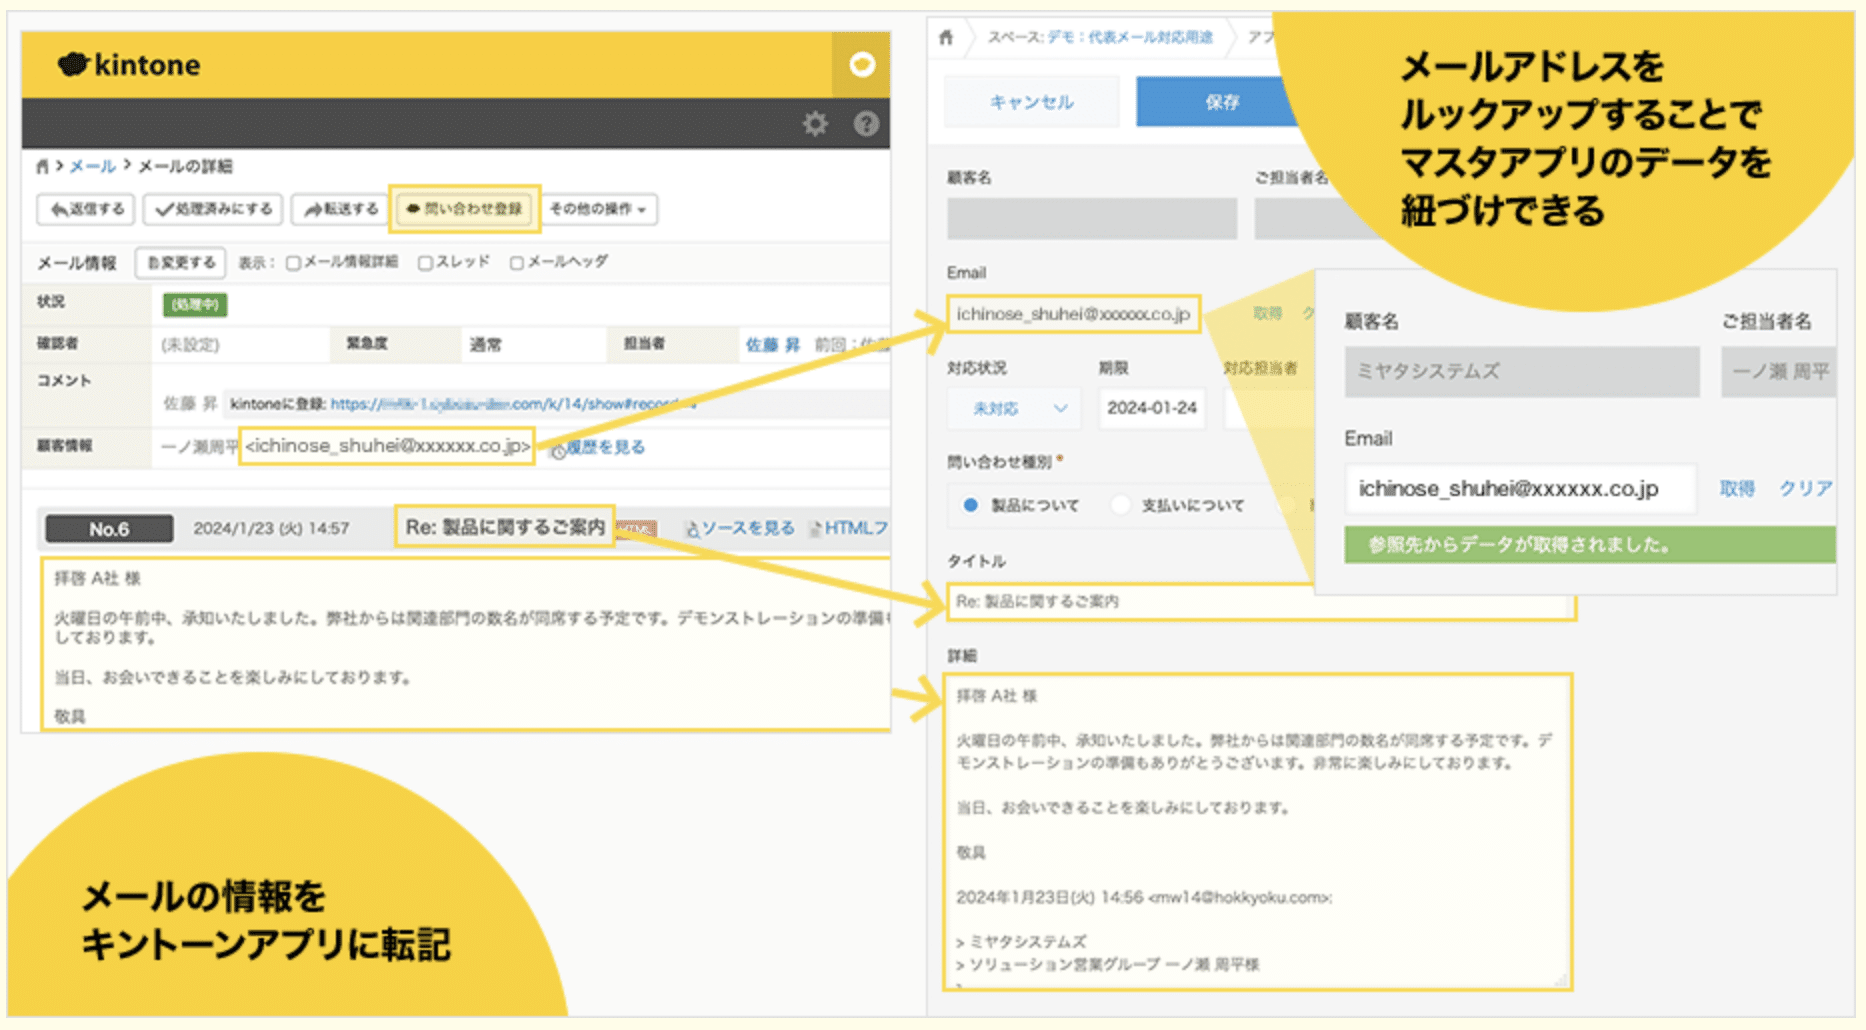Select the 製品について radio button

970,505
